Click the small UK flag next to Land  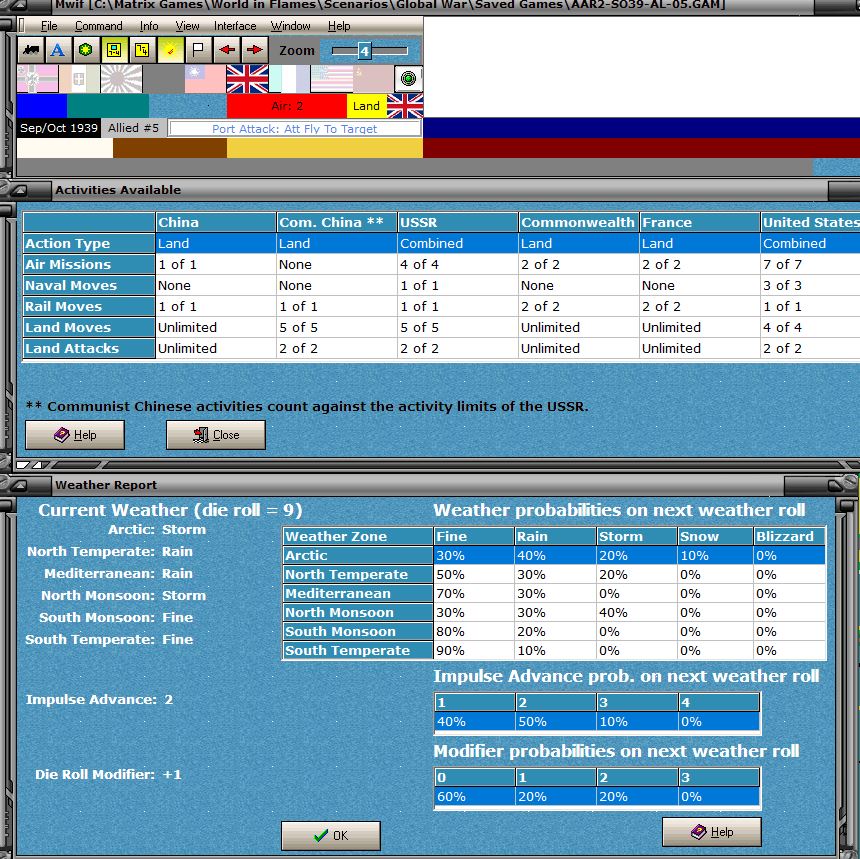(x=405, y=106)
